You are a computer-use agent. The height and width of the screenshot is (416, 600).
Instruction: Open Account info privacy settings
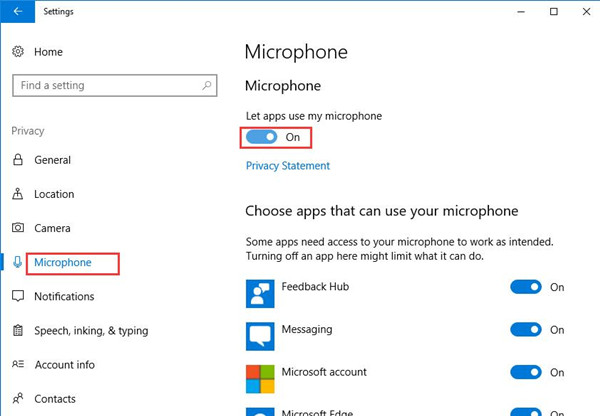click(65, 365)
